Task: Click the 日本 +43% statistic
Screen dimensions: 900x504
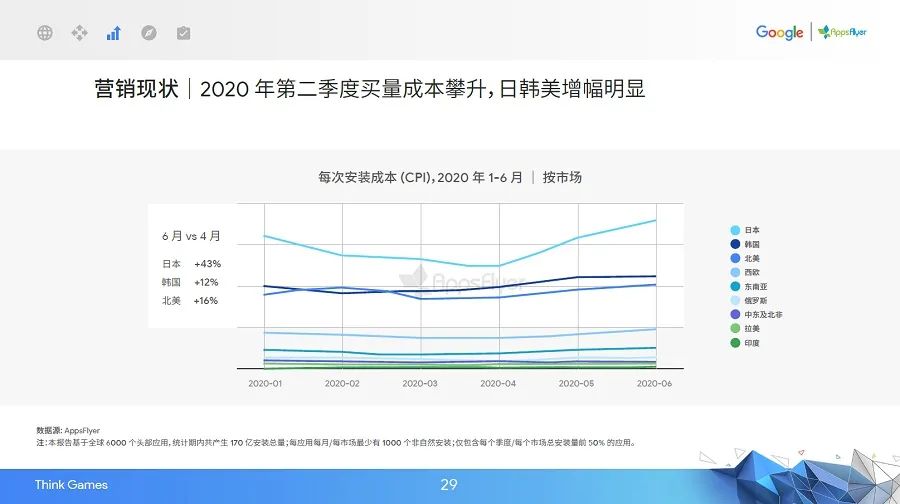Action: (x=191, y=264)
